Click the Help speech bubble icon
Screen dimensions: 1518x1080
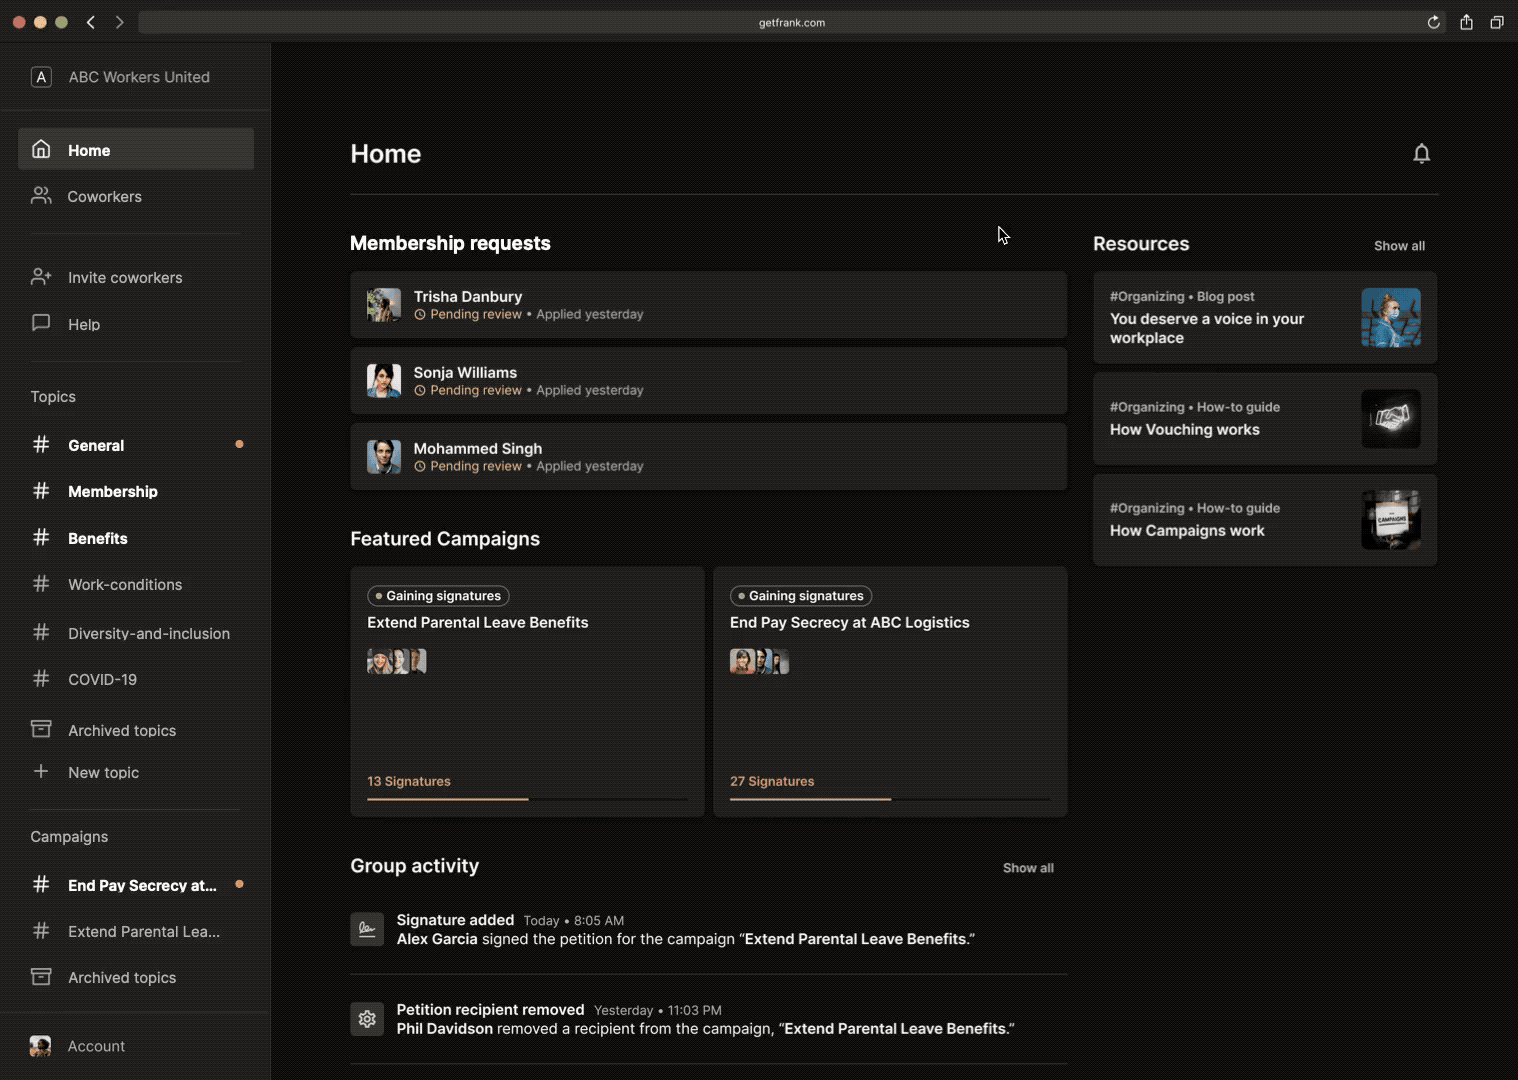tap(41, 323)
